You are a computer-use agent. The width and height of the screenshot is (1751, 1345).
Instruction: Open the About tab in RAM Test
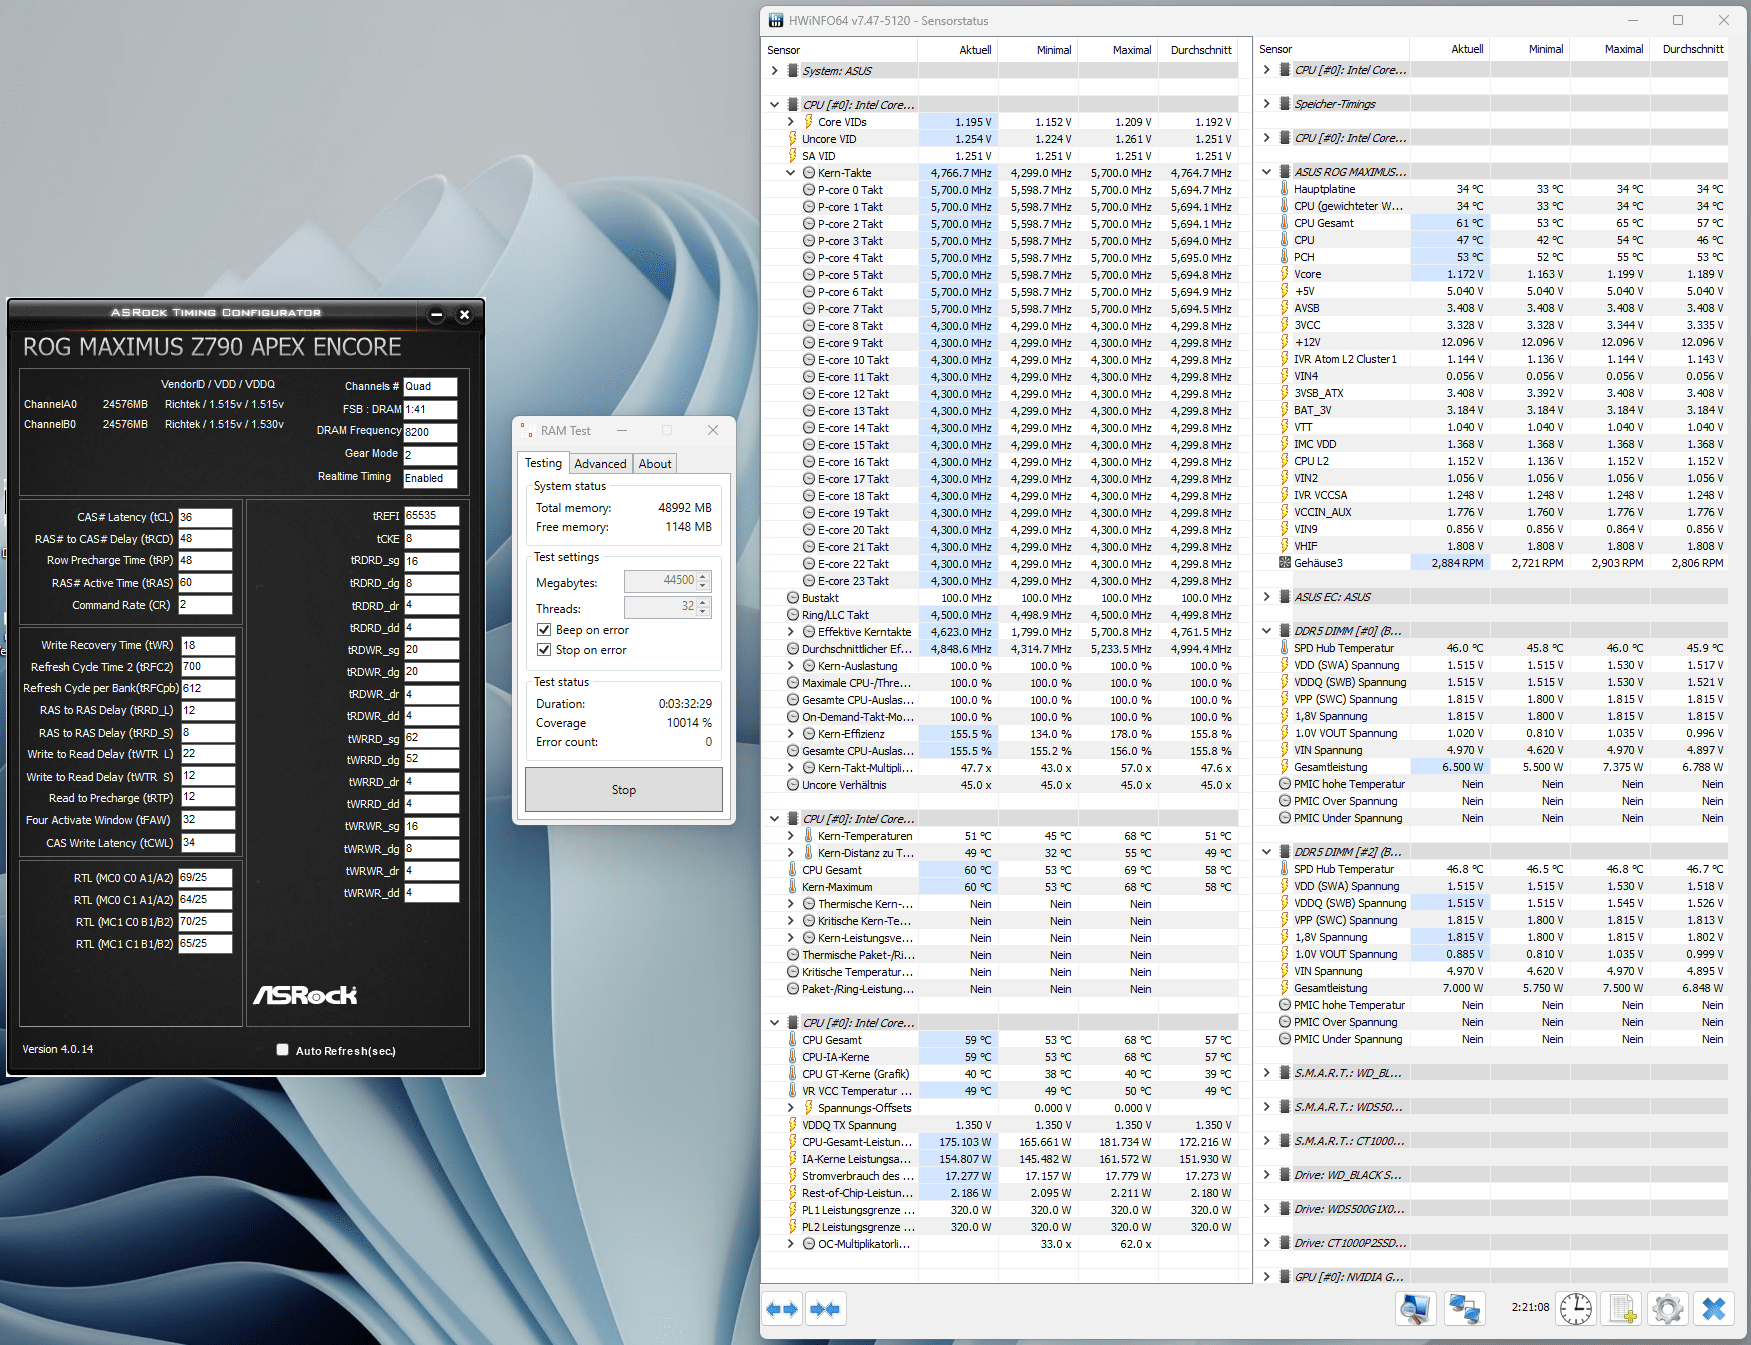(655, 464)
